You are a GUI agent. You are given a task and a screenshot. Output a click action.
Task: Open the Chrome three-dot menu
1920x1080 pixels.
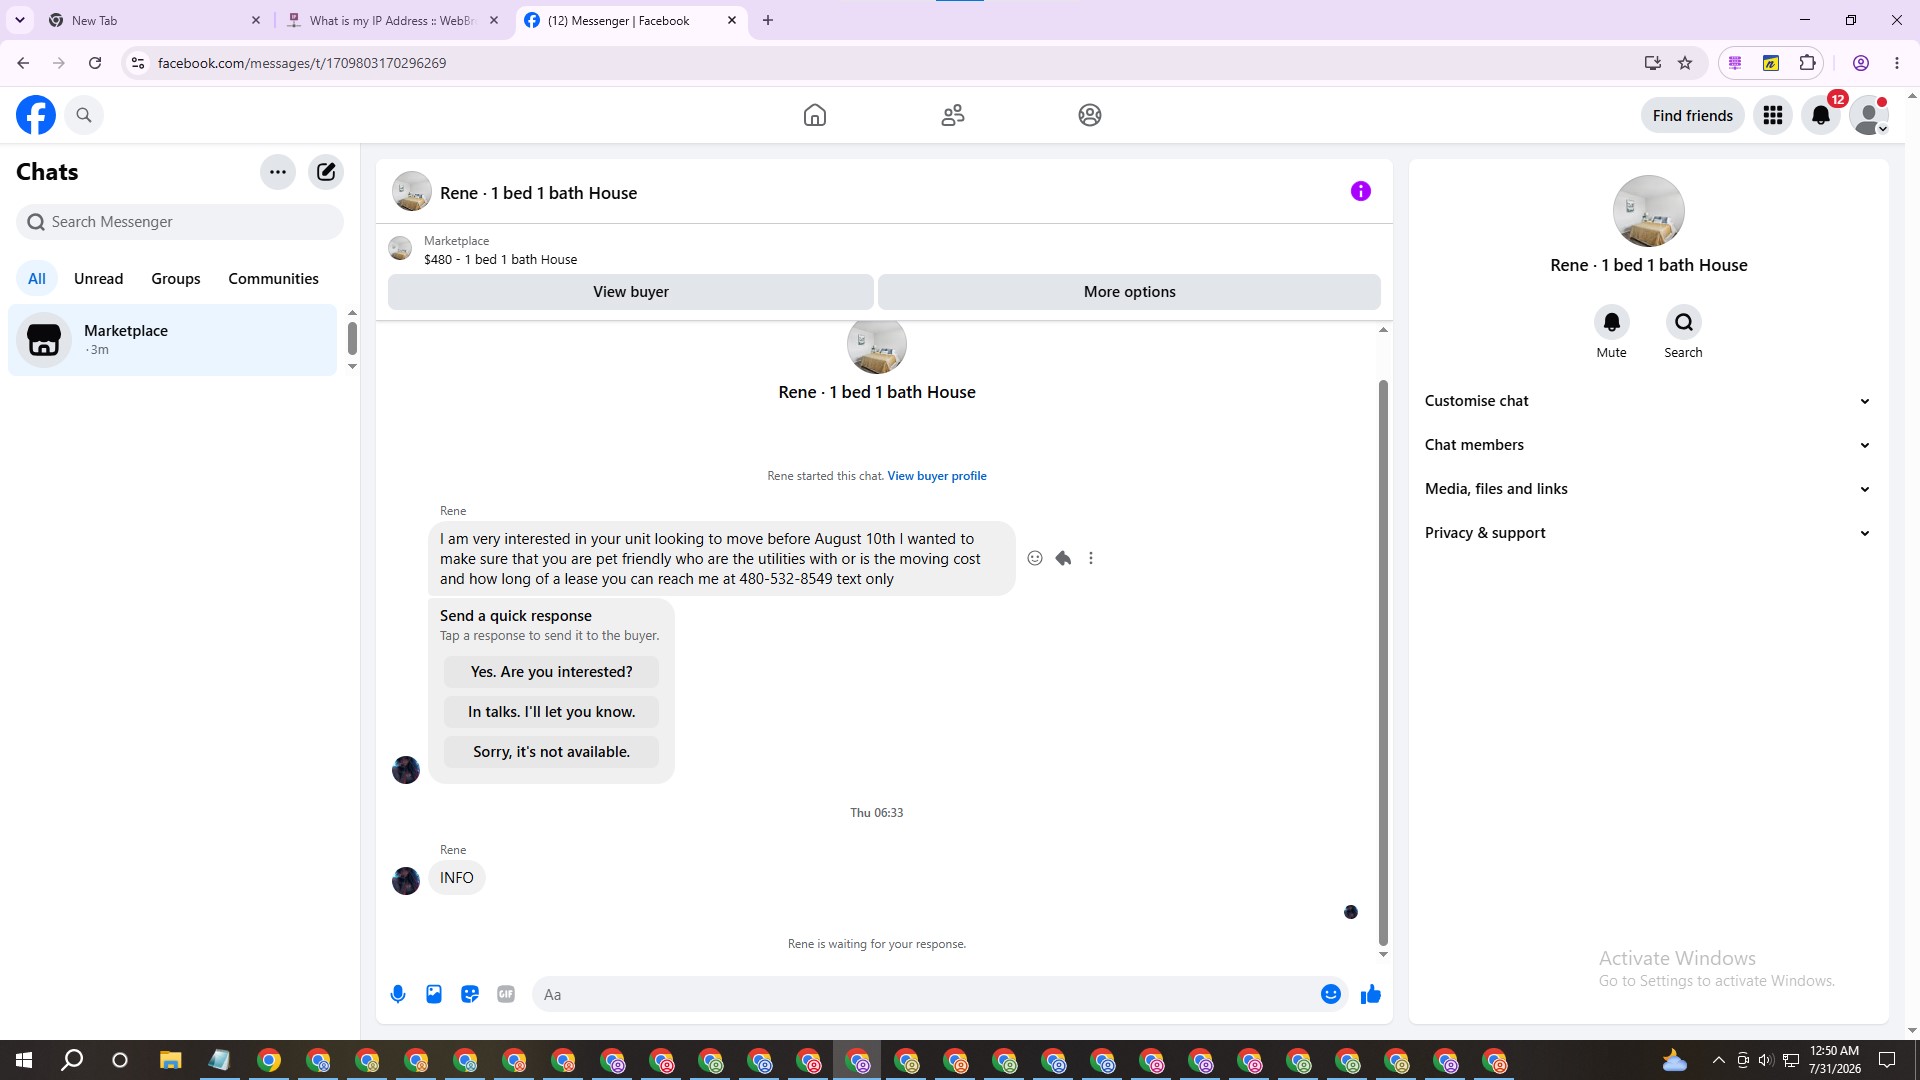1897,63
